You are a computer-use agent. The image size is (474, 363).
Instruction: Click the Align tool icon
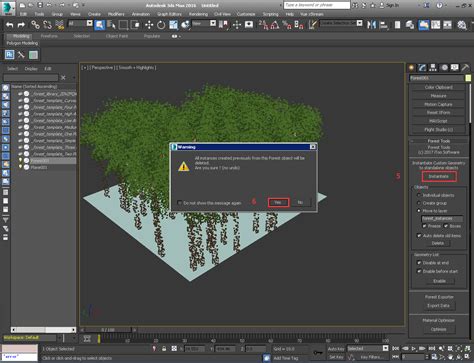click(x=384, y=25)
